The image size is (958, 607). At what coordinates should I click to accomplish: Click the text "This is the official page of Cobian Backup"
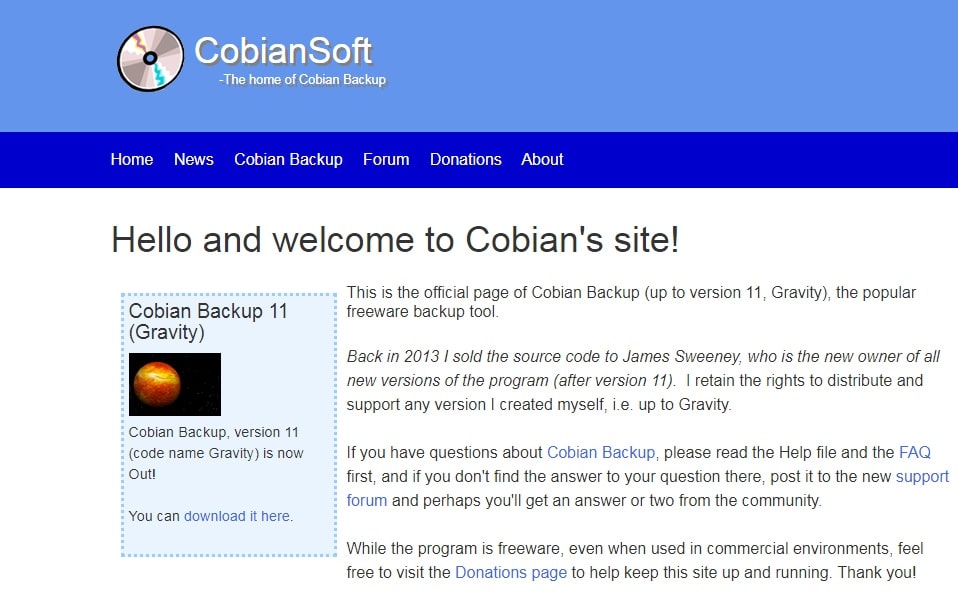(493, 293)
